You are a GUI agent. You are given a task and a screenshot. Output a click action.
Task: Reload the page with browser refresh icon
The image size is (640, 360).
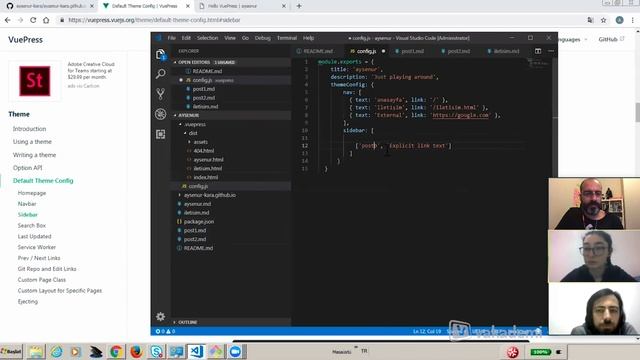33,20
